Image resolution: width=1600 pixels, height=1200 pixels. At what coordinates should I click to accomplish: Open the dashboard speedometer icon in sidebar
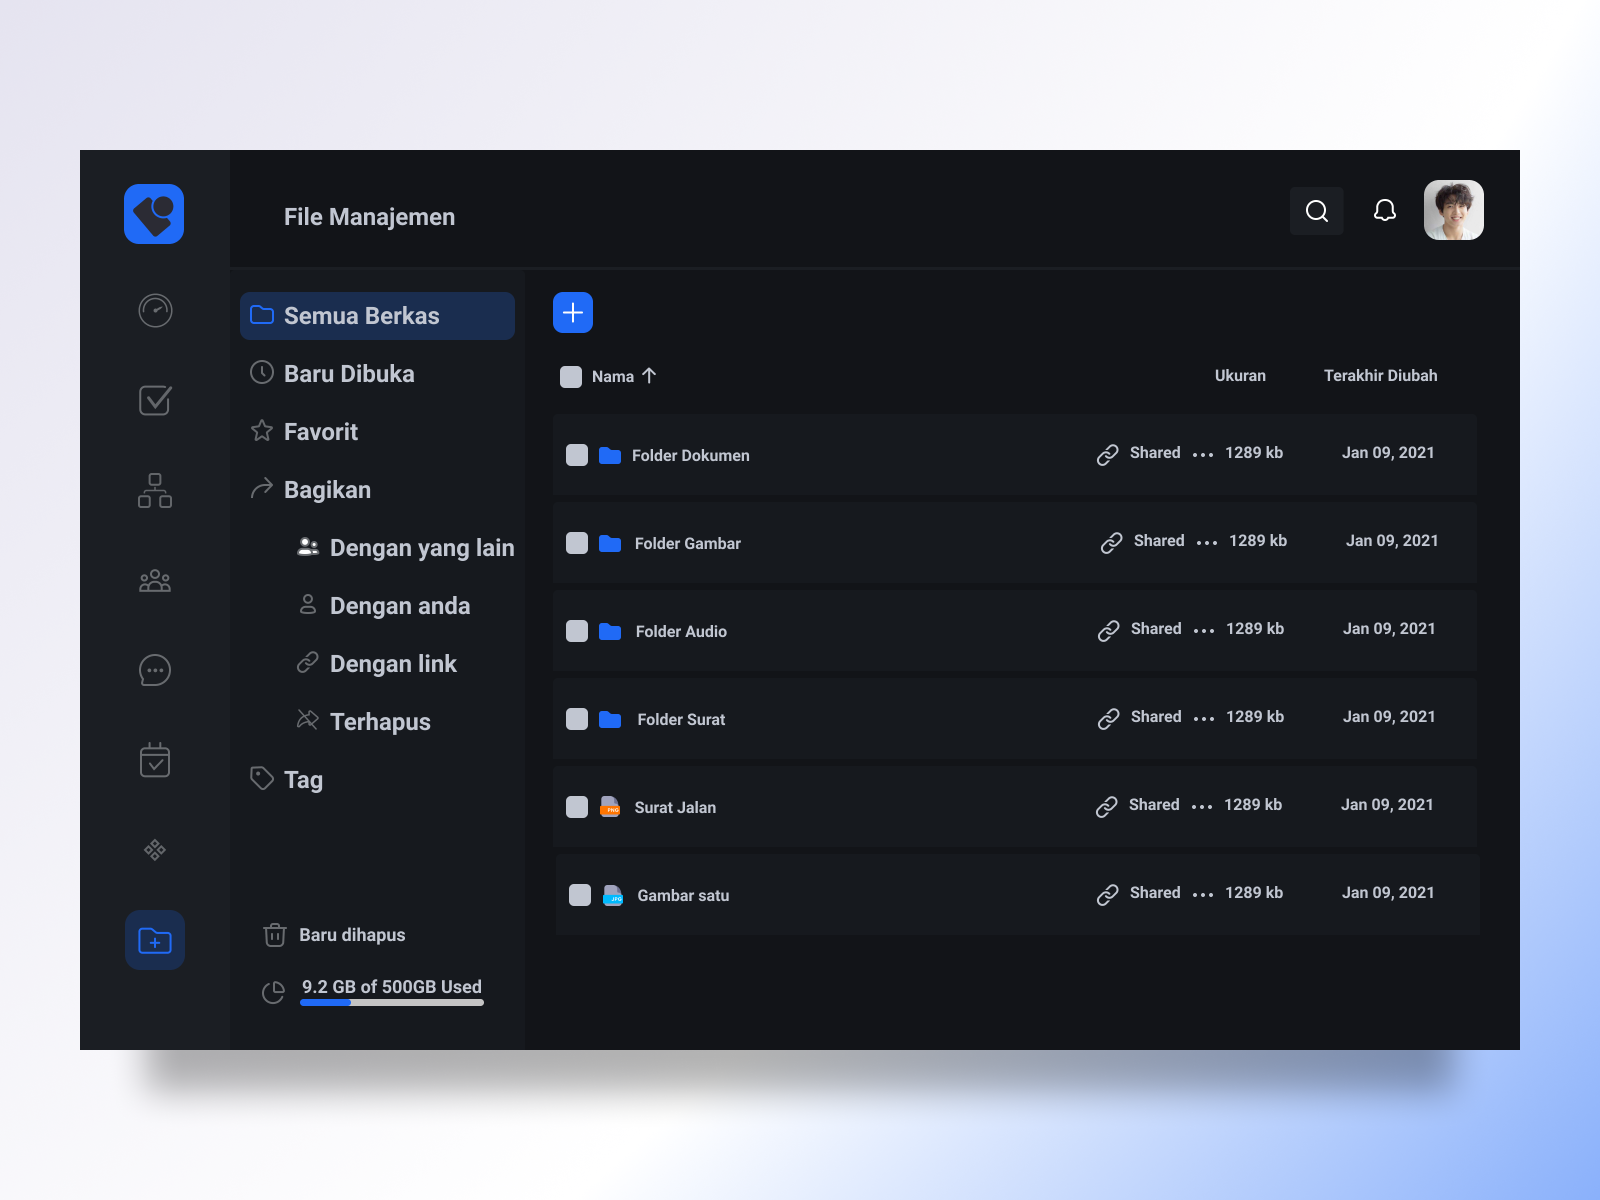tap(154, 311)
